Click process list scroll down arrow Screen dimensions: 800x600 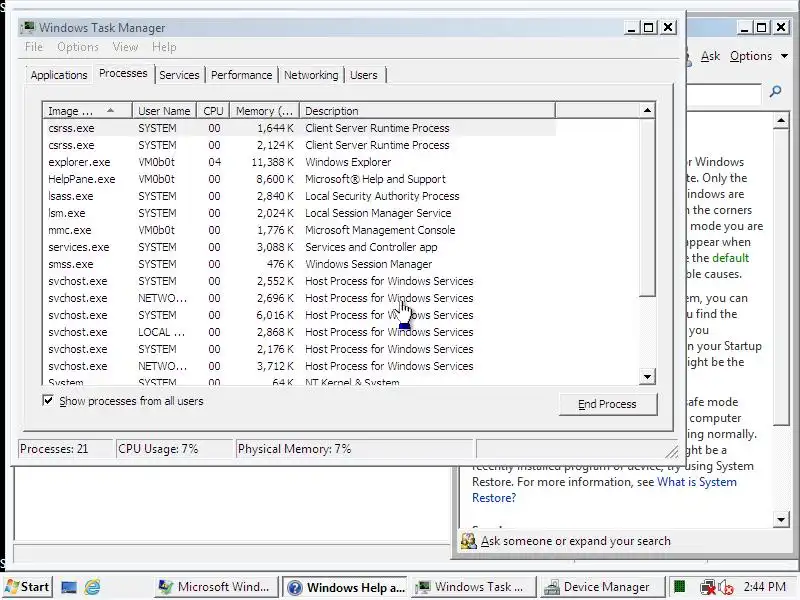[647, 377]
